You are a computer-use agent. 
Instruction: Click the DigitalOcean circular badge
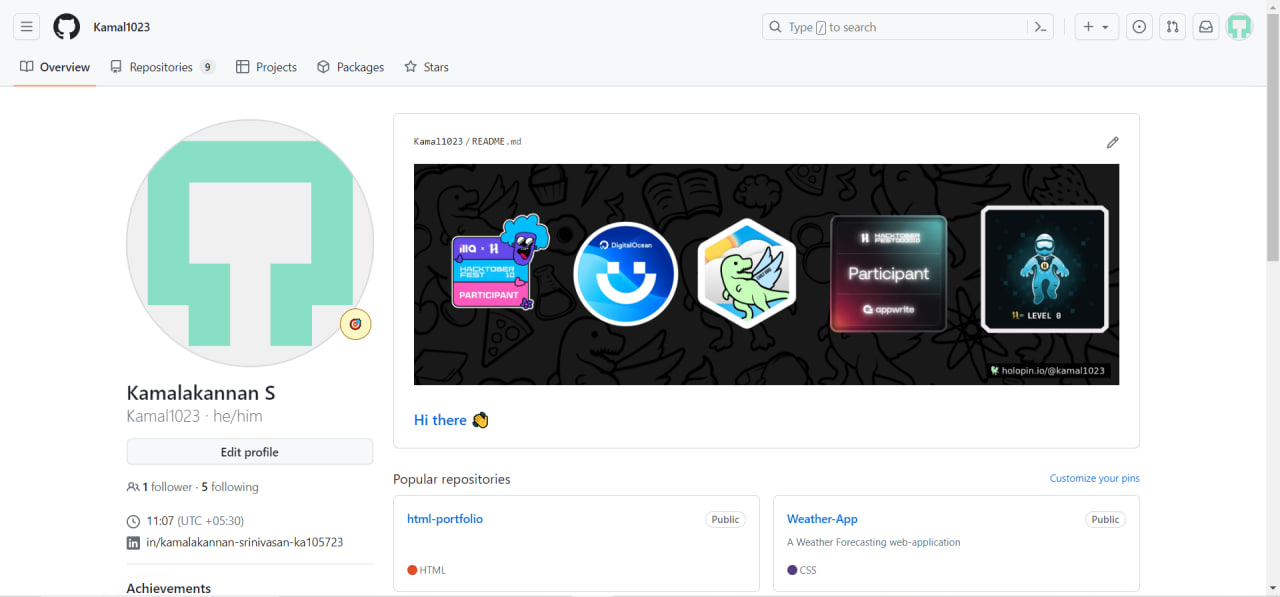click(626, 274)
